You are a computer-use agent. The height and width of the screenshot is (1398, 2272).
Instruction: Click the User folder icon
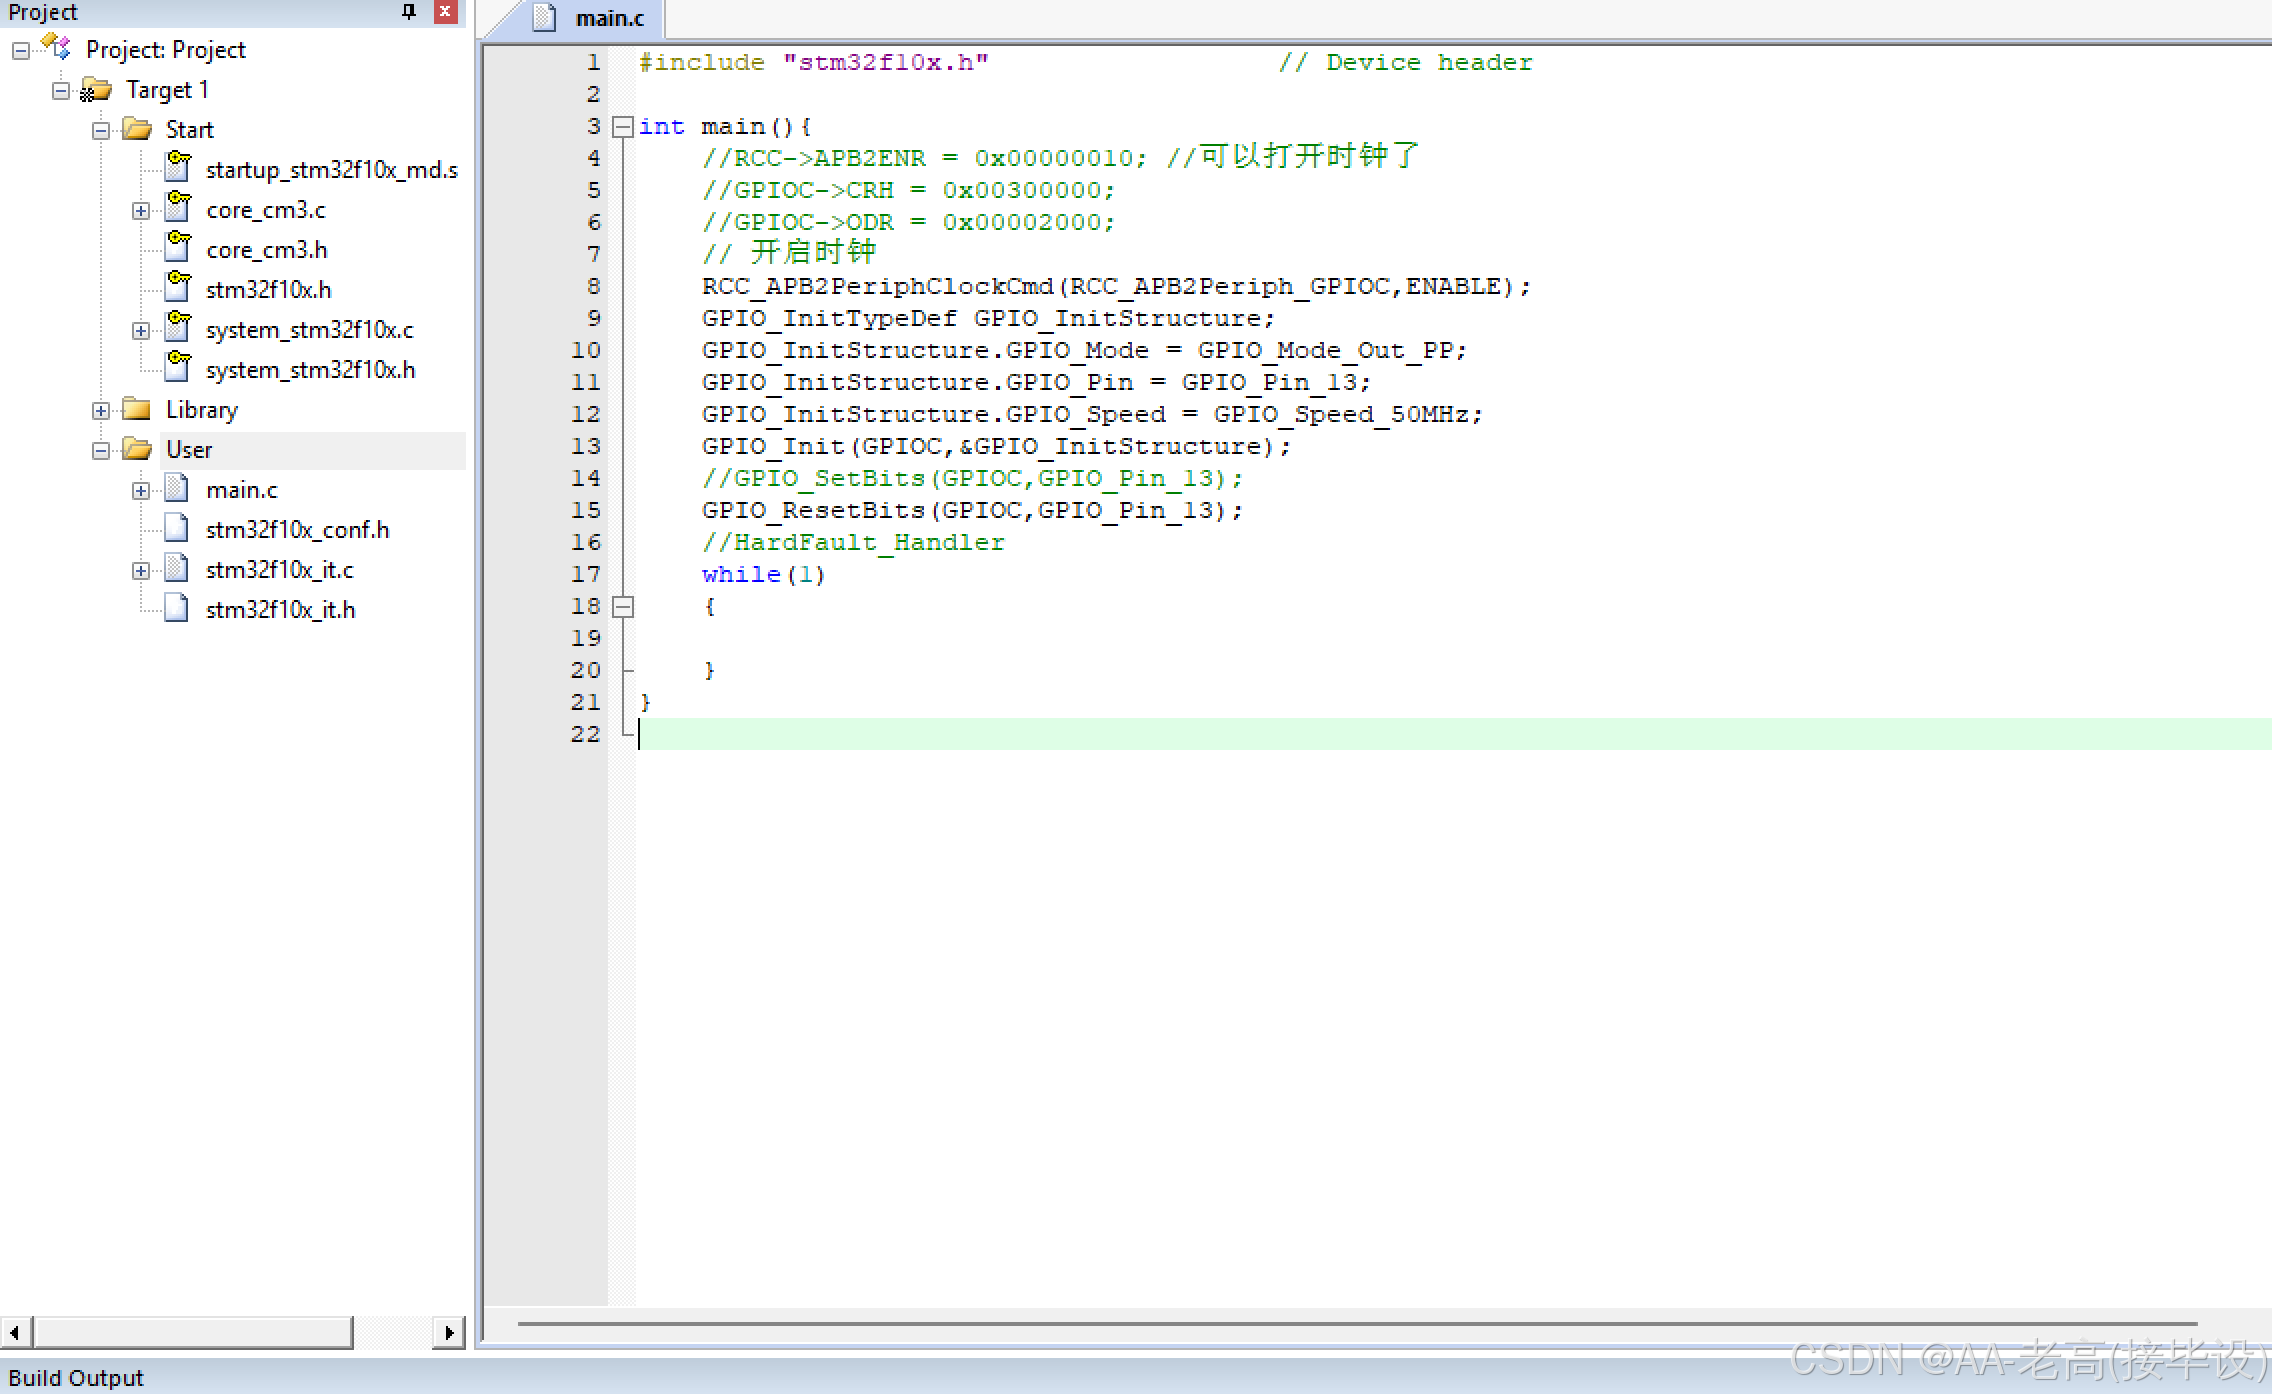[137, 449]
